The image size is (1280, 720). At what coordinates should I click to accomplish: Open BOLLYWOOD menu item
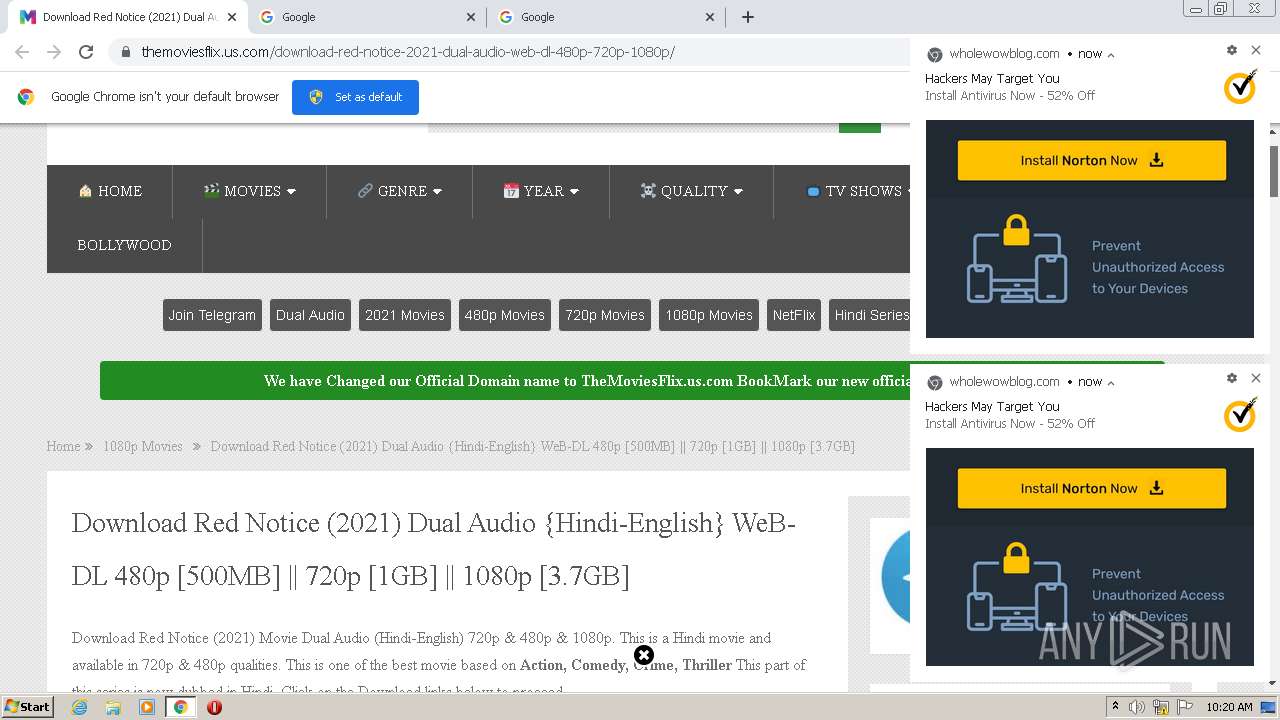[x=124, y=245]
